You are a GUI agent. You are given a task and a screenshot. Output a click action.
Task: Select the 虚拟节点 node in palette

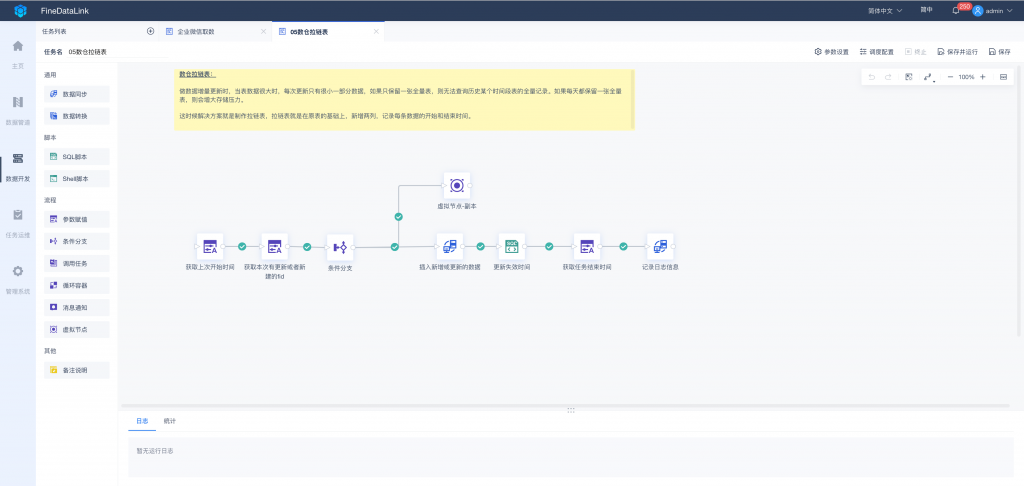[76, 329]
